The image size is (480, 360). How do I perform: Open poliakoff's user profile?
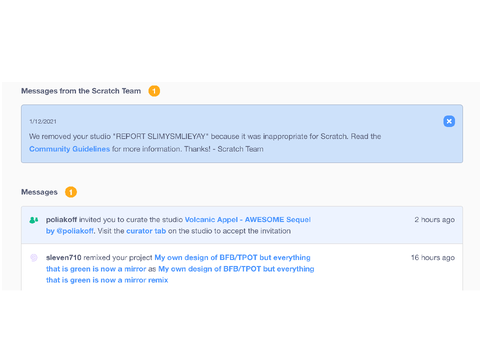[61, 220]
